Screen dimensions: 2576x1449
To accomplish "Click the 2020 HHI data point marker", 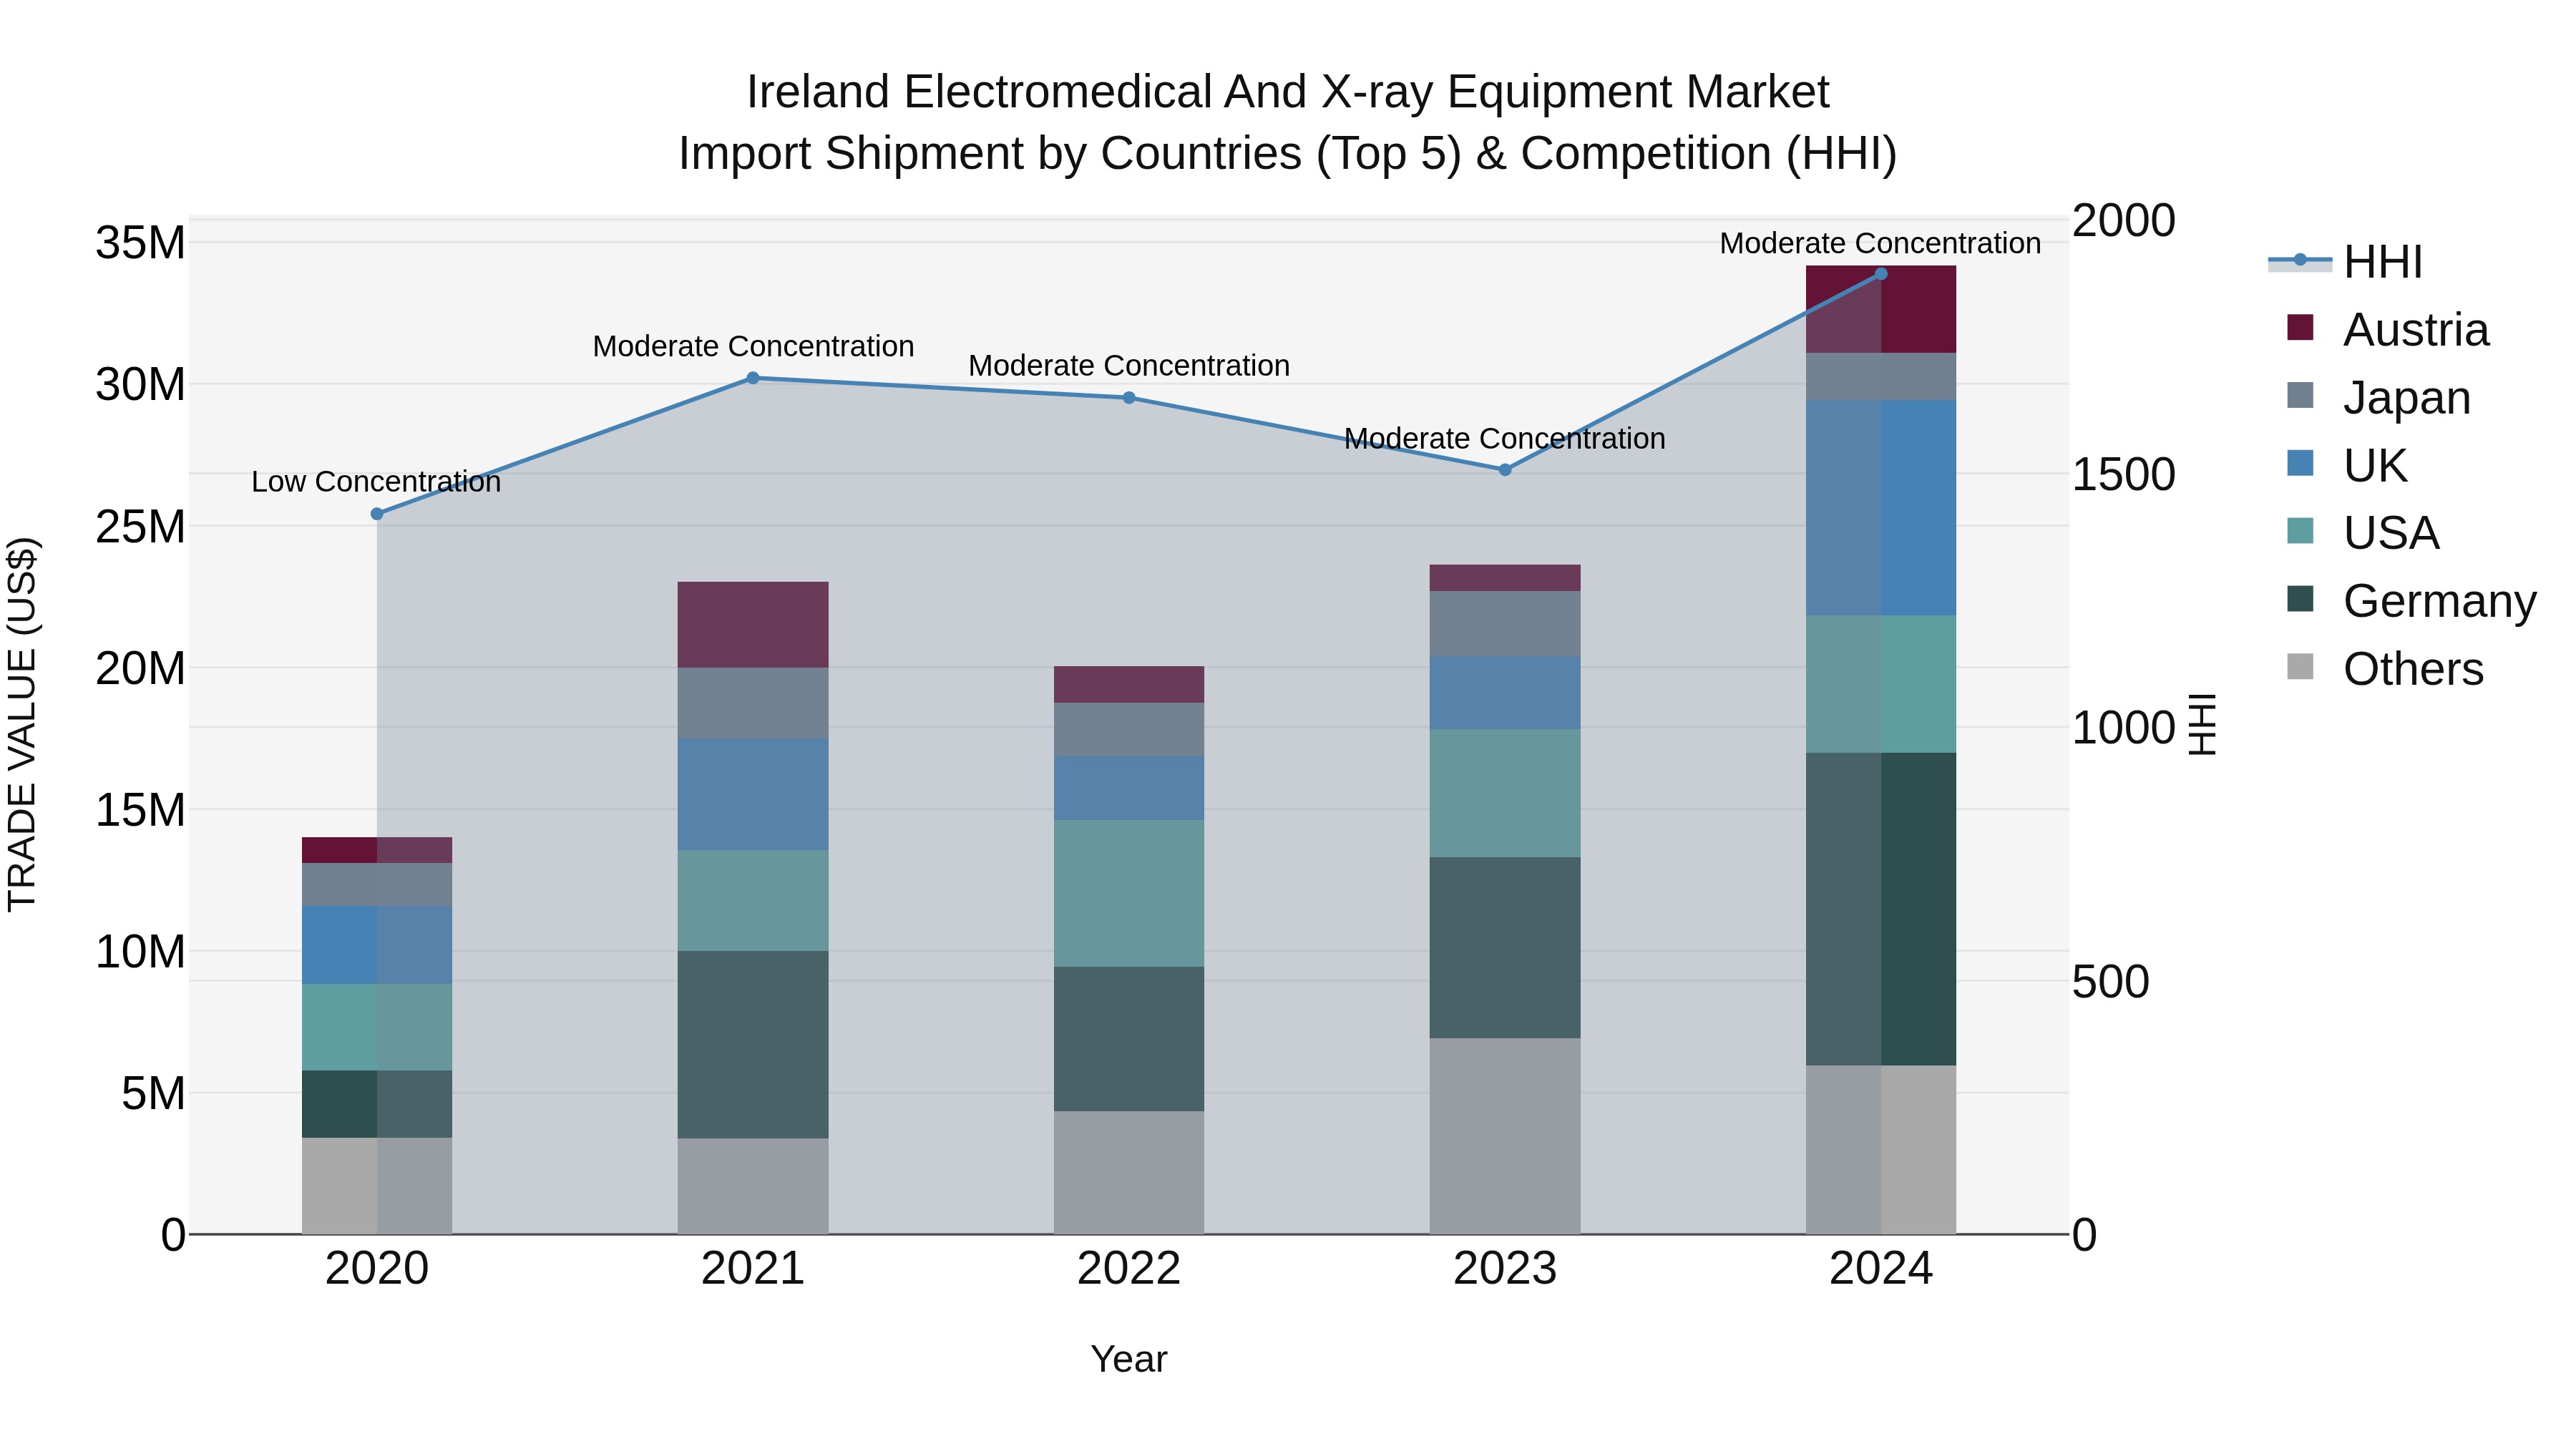I will click(x=377, y=514).
